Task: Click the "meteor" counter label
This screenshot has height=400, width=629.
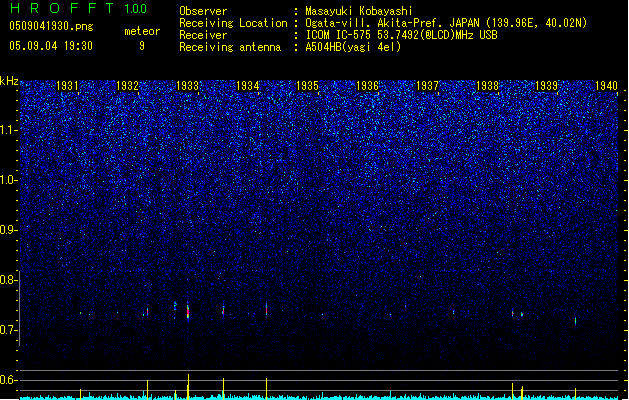Action: pos(142,31)
